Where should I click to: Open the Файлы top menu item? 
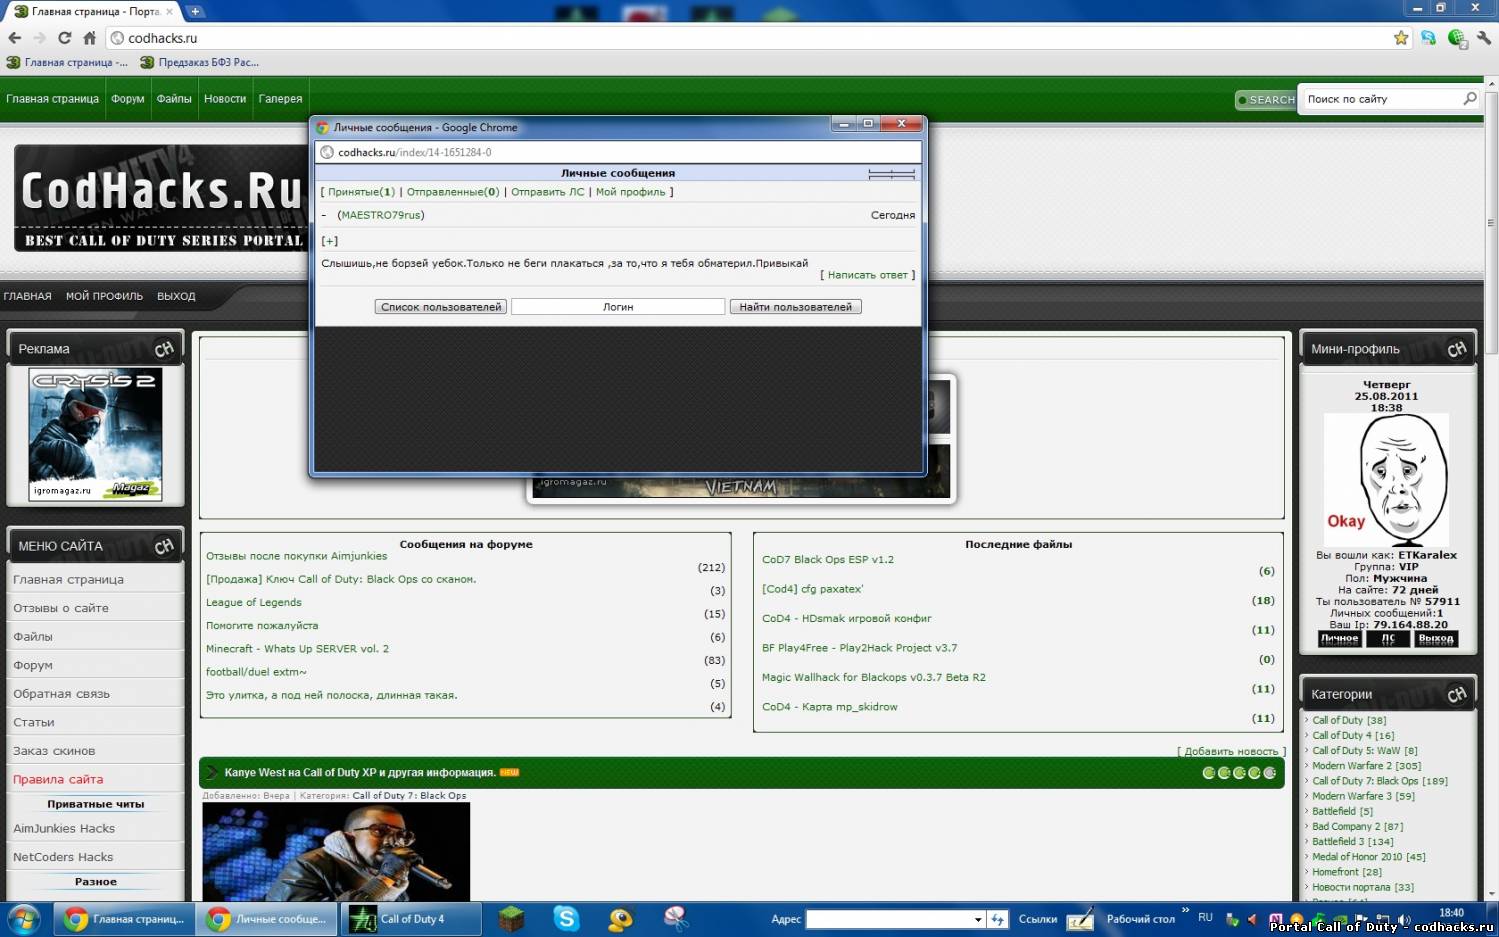coord(174,99)
